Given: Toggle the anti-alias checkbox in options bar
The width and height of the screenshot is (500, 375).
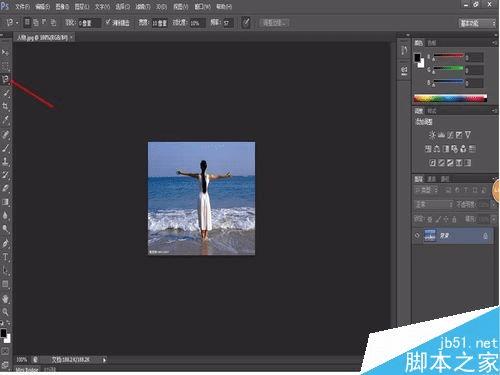Looking at the screenshot, I should (x=108, y=22).
